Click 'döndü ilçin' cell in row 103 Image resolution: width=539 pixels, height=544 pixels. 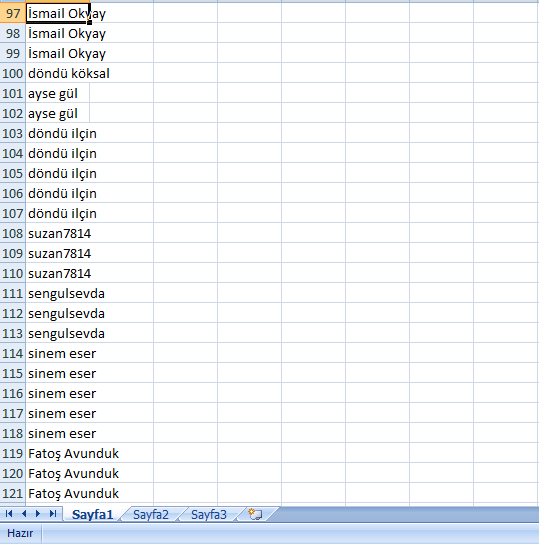58,133
